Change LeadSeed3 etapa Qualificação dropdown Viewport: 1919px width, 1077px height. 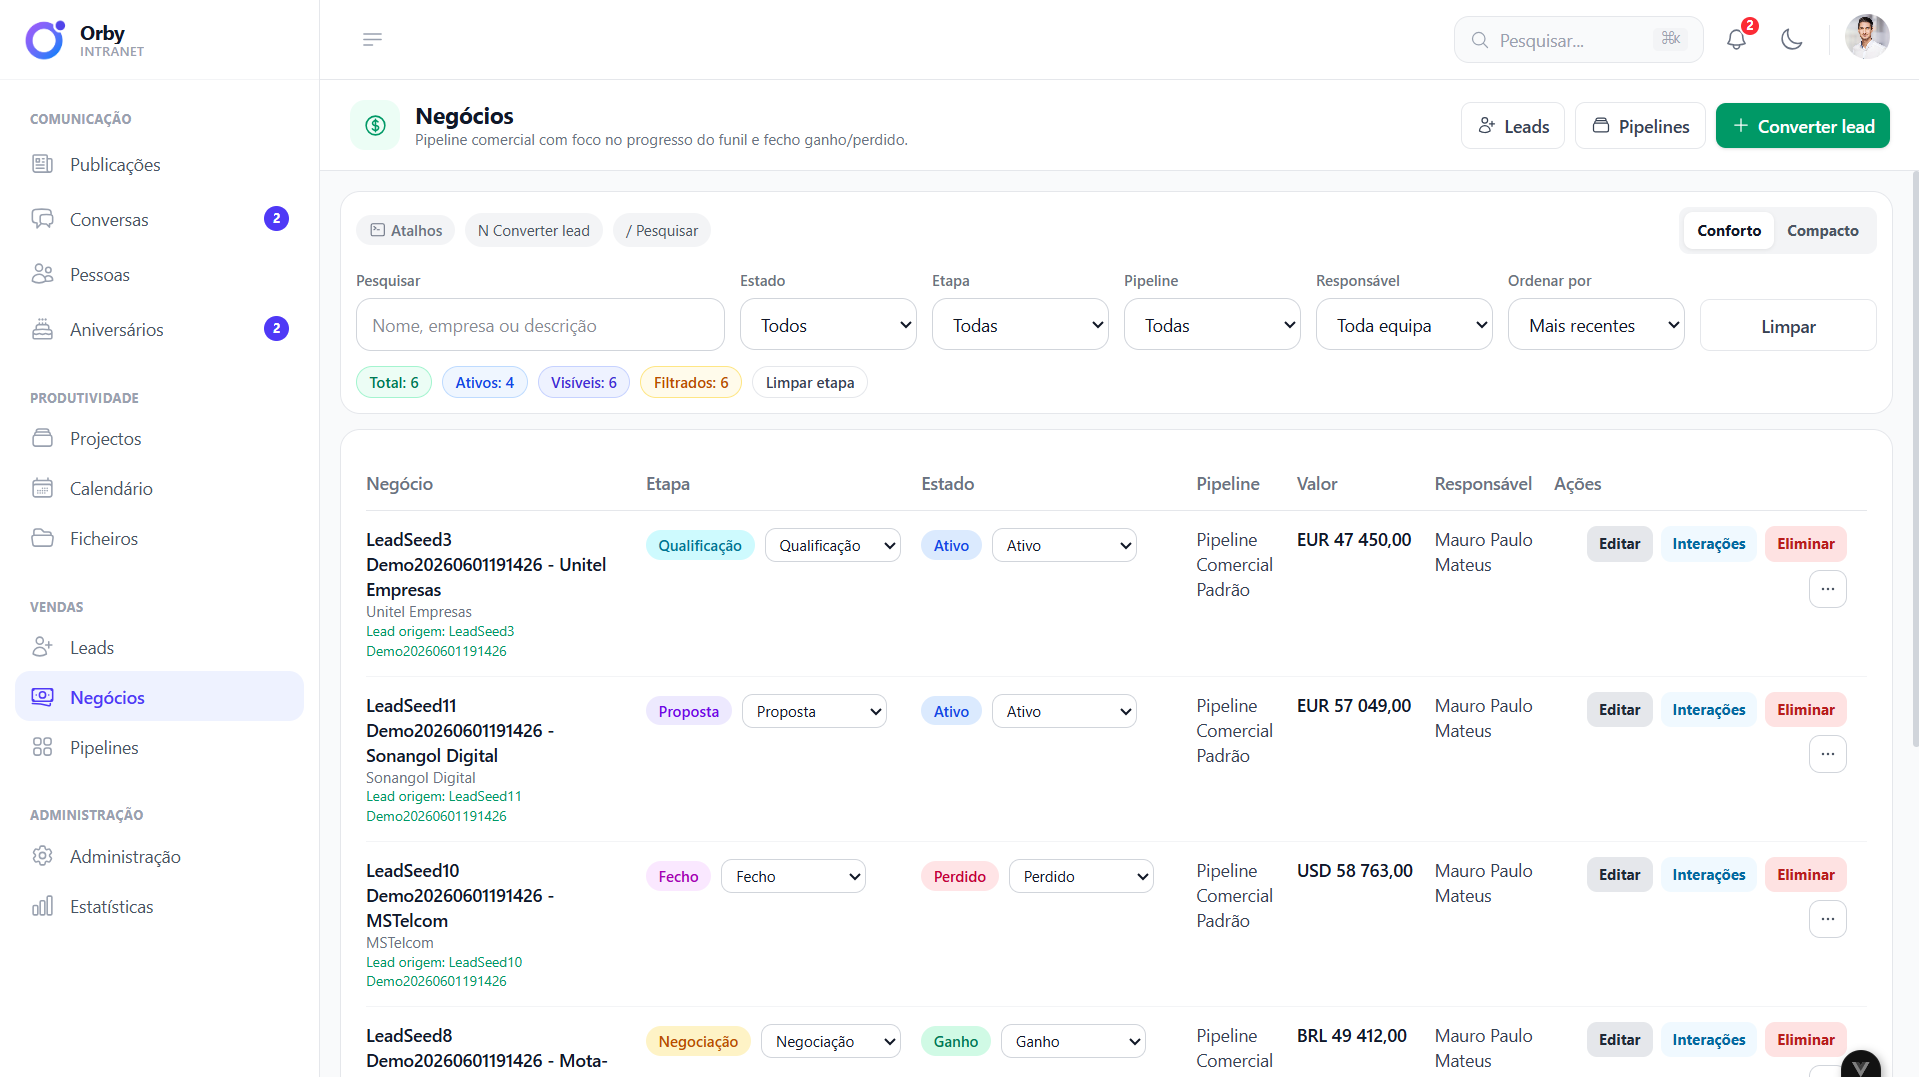(832, 545)
